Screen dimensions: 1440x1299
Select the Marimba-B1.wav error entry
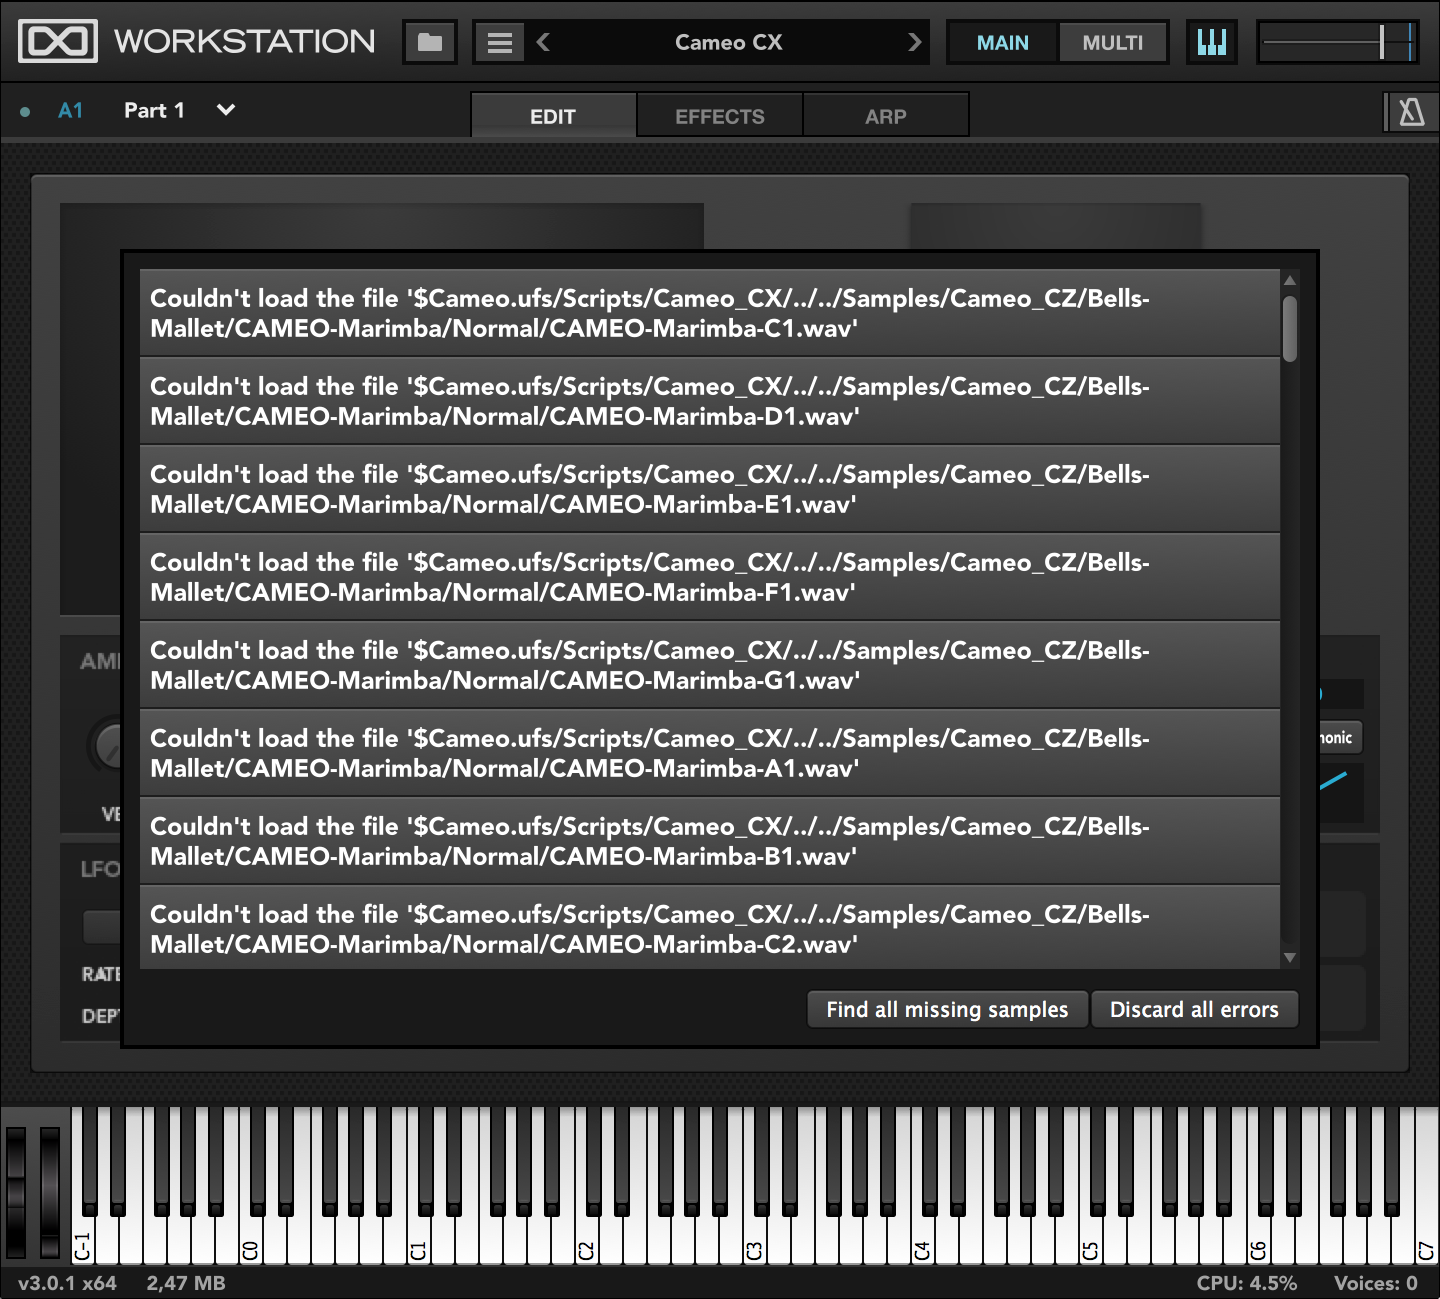coord(710,841)
